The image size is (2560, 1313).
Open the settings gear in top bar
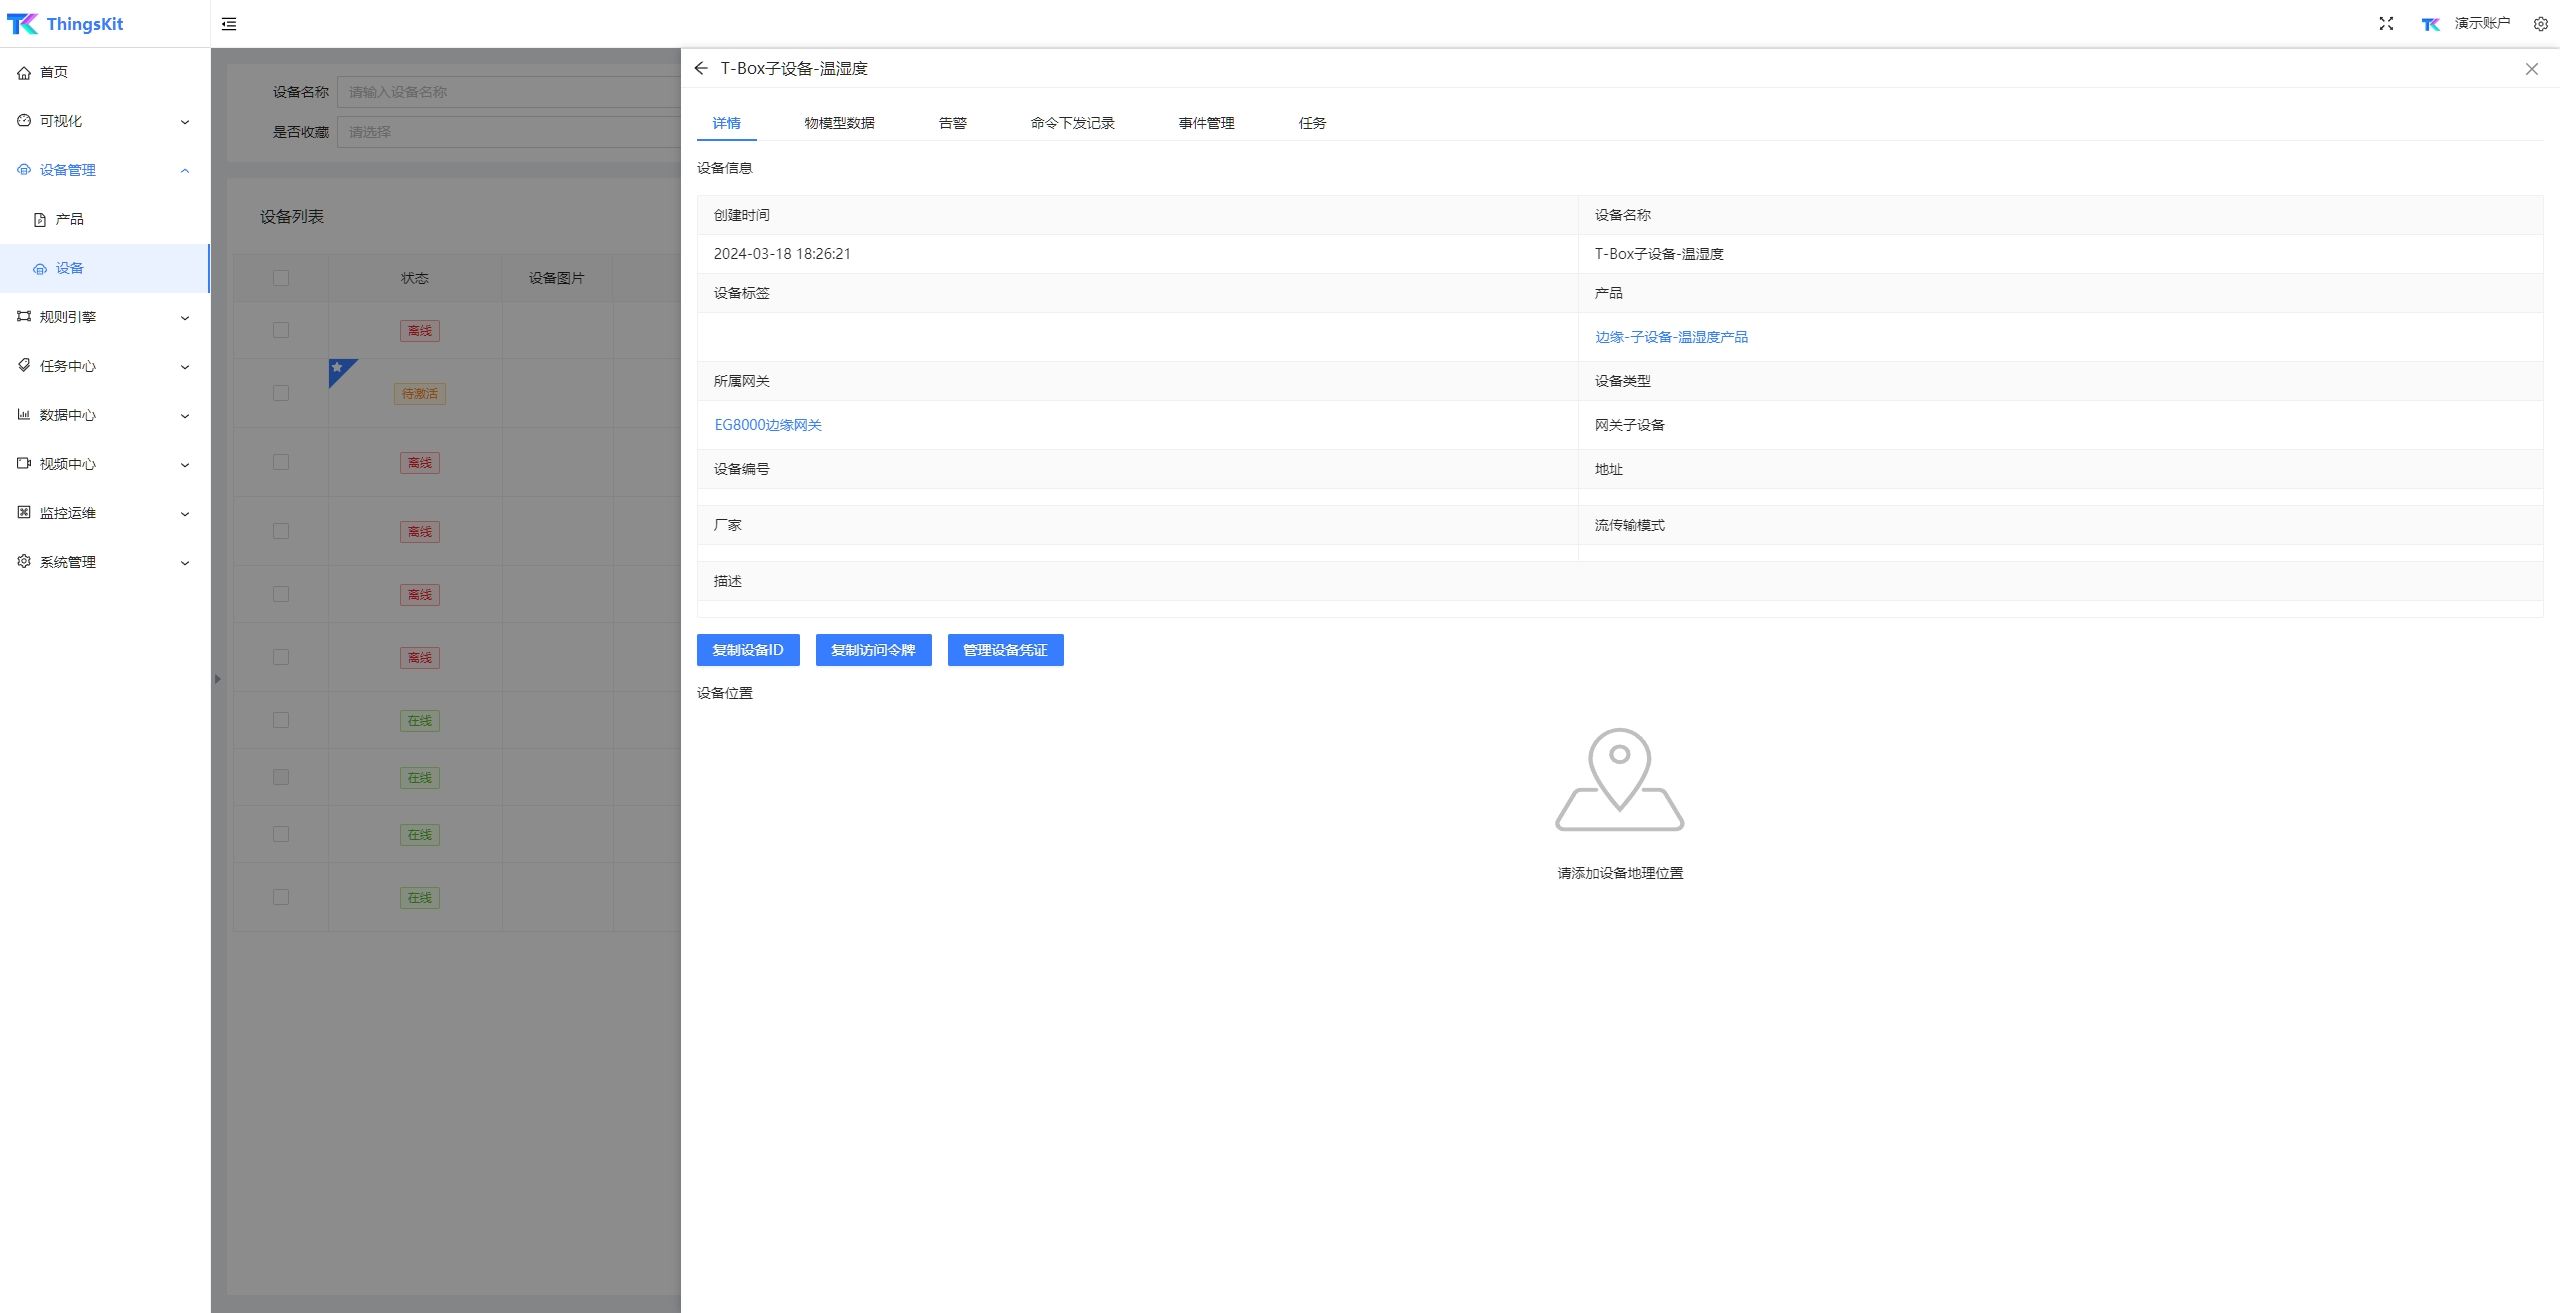pos(2540,24)
